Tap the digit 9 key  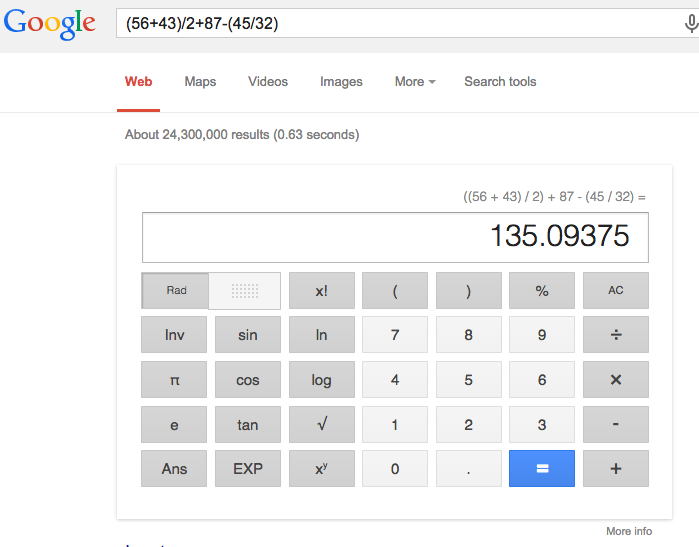(x=542, y=335)
